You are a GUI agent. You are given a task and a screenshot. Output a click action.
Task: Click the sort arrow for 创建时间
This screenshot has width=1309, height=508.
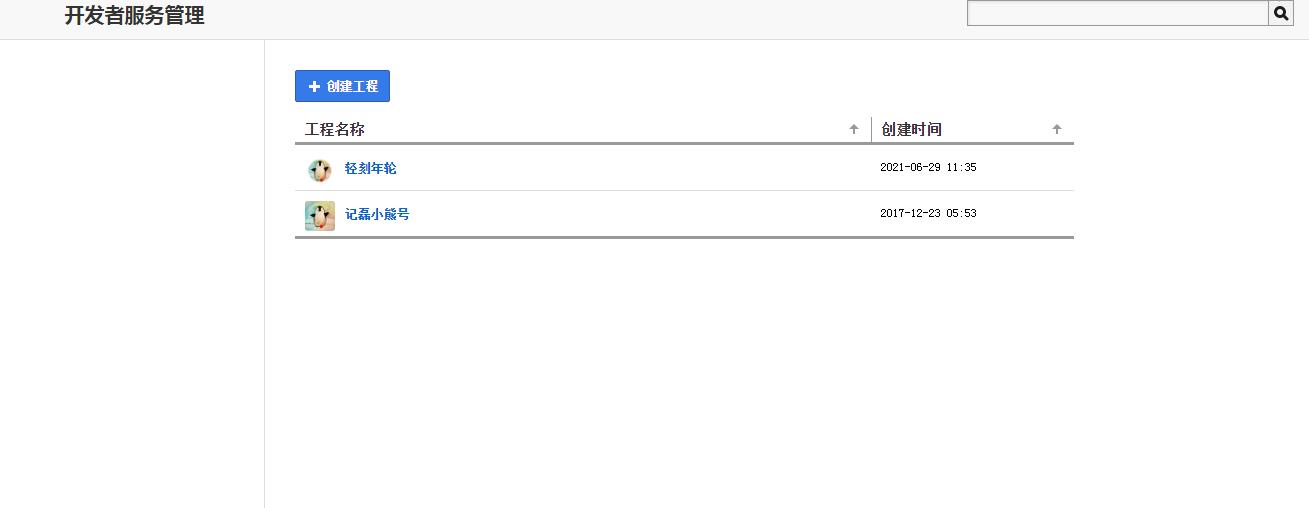coord(1057,129)
